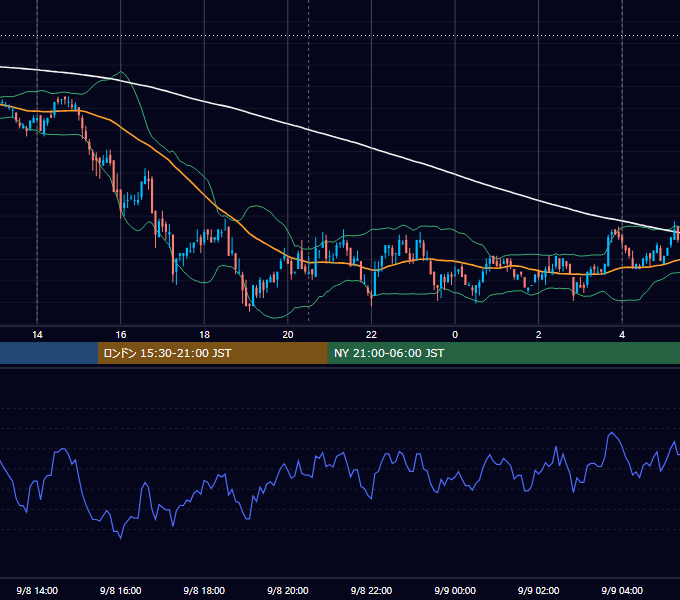Image resolution: width=680 pixels, height=600 pixels.
Task: Click the 0 hour label on time axis
Action: pyautogui.click(x=455, y=335)
